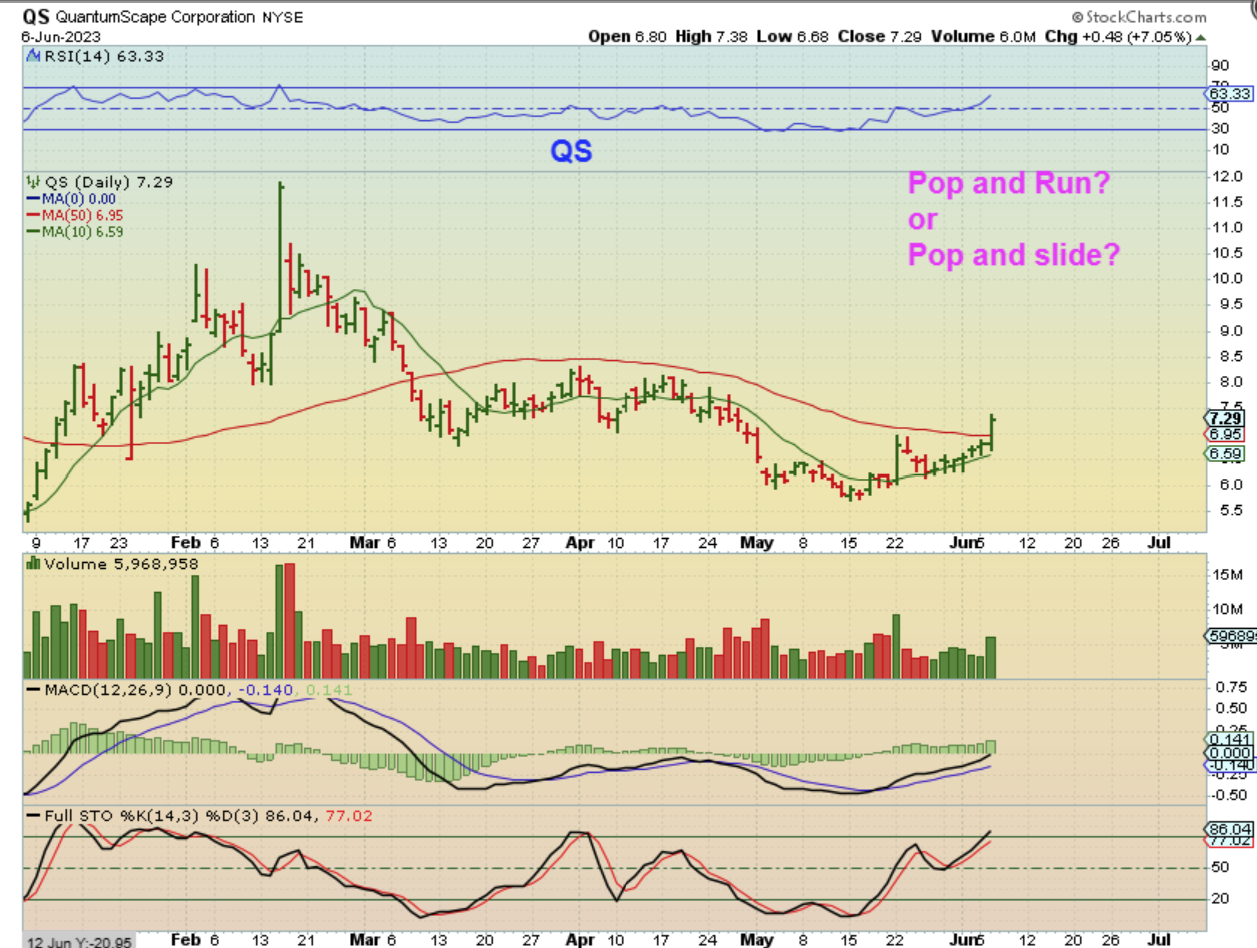Click the 86.04 stochastic value tag

(1227, 829)
